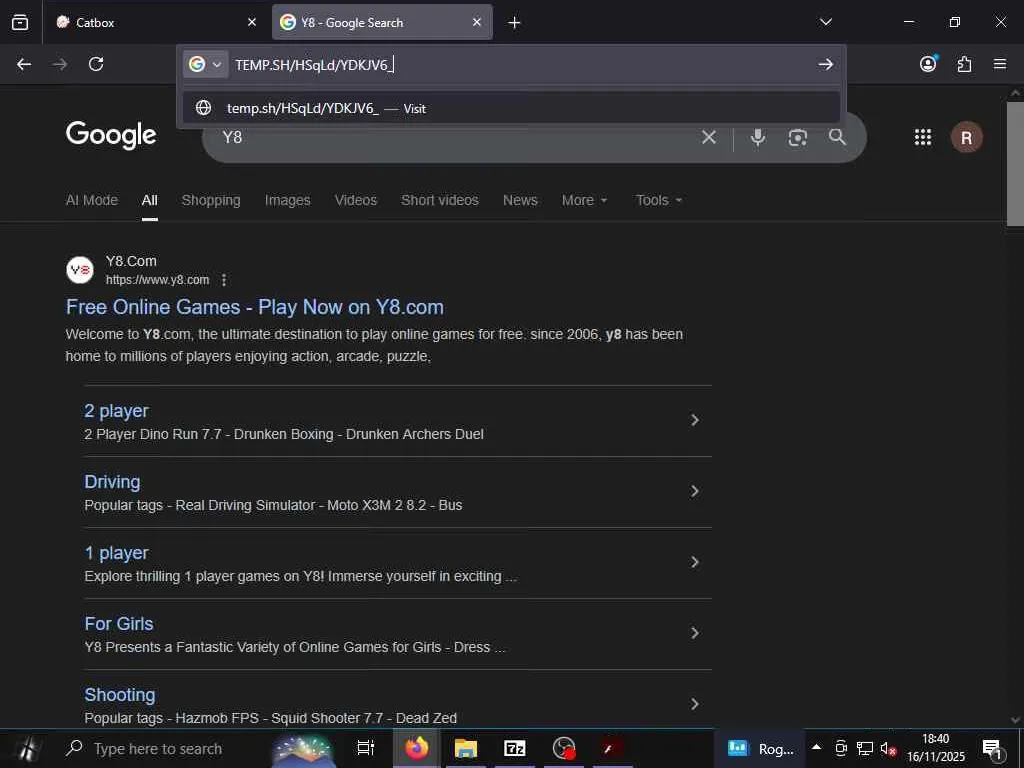Open the dark red taskbar app
The height and width of the screenshot is (768, 1024).
[x=611, y=748]
